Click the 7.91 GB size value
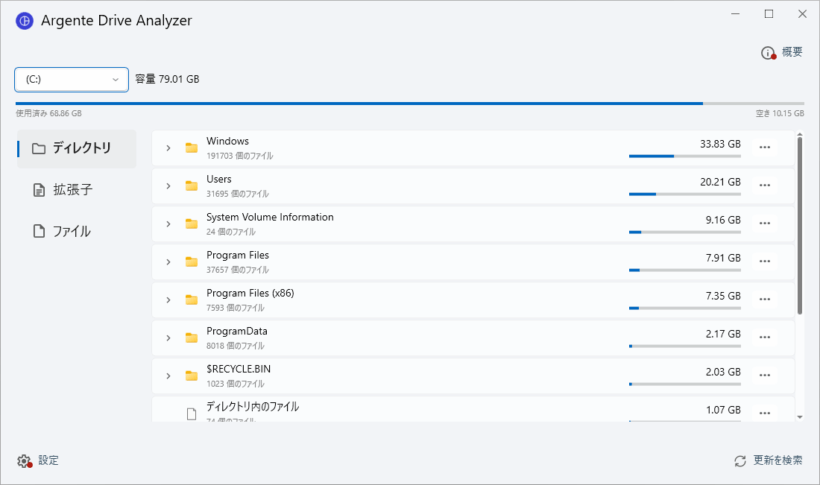Image resolution: width=820 pixels, height=485 pixels. pos(723,258)
